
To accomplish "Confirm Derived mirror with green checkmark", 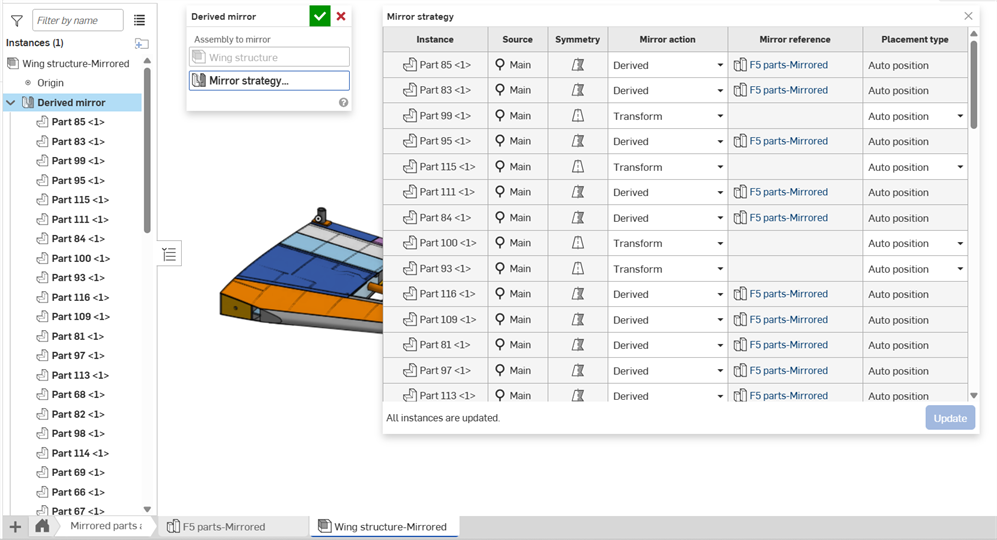I will (x=319, y=16).
